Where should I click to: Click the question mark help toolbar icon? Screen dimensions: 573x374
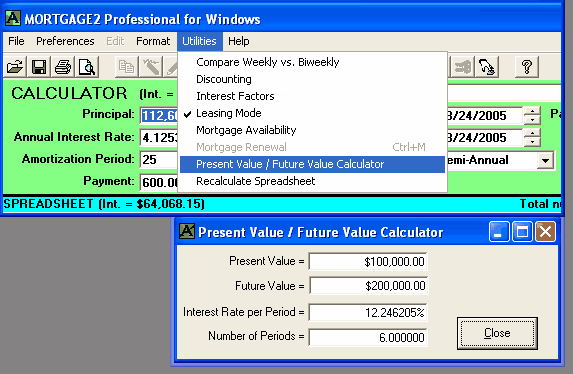tap(527, 67)
